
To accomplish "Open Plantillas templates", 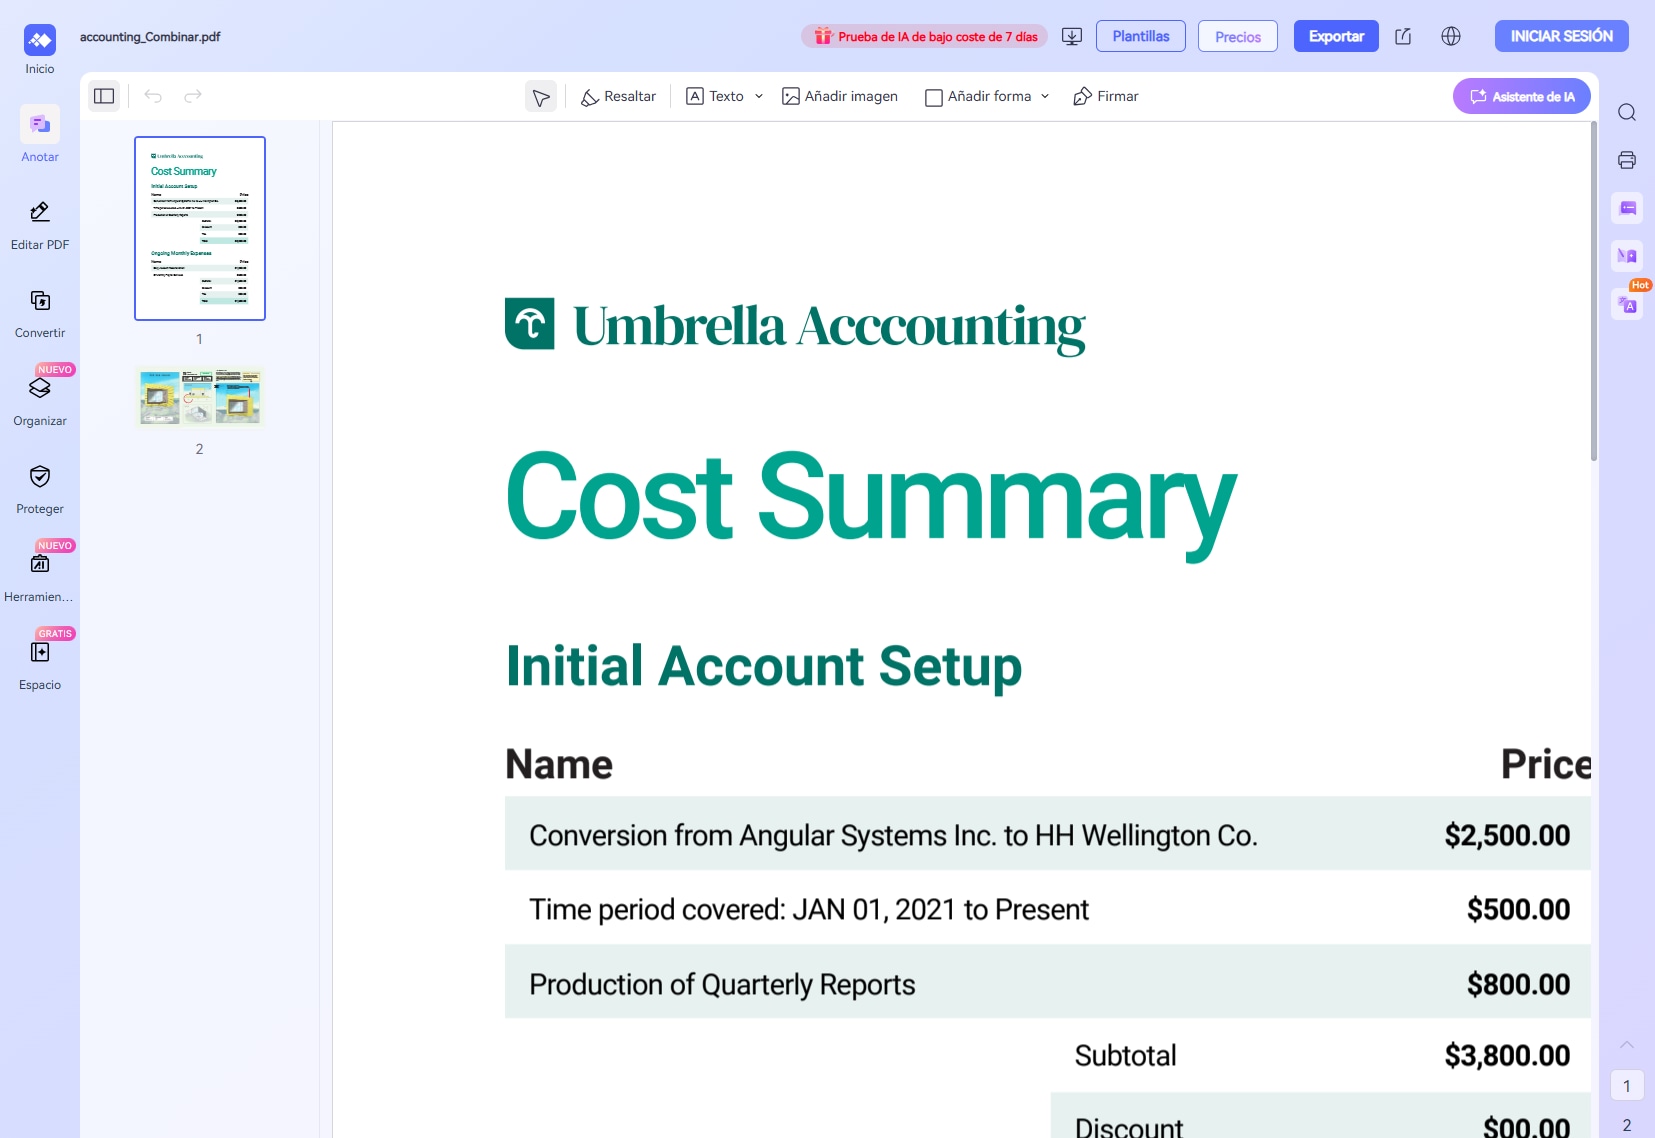I will point(1141,36).
